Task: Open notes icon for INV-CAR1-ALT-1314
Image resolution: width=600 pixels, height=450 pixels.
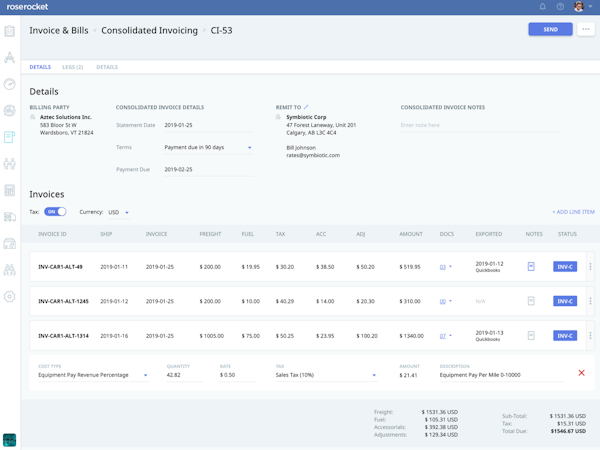Action: [x=531, y=336]
